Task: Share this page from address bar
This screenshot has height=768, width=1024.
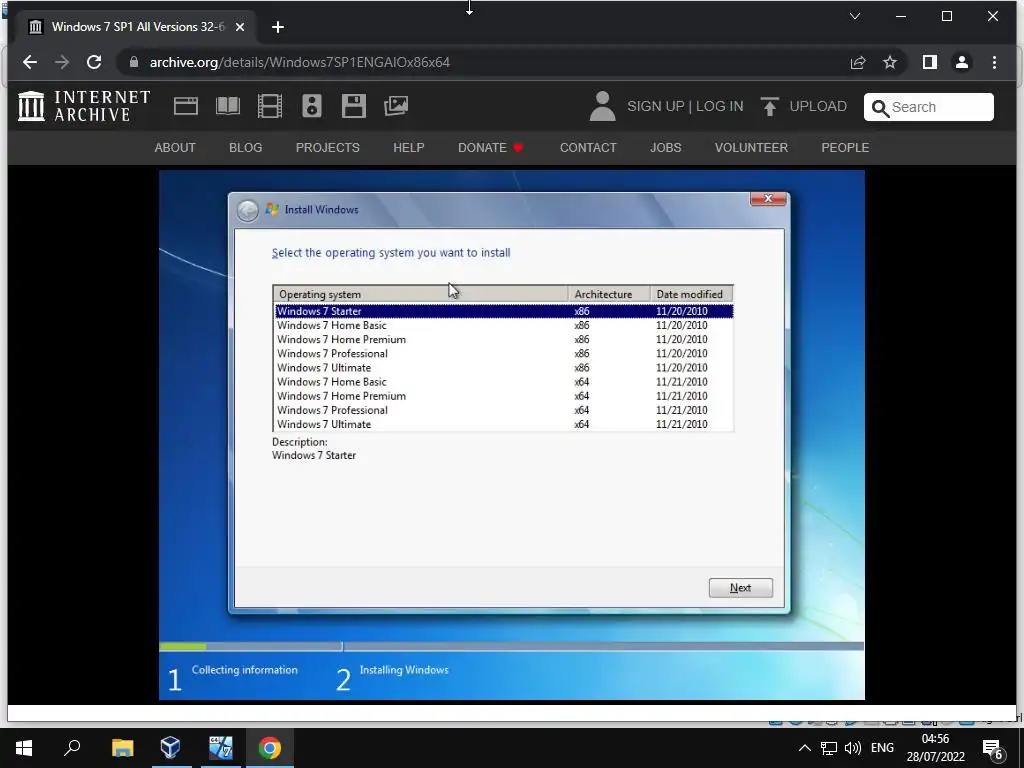Action: pos(857,62)
